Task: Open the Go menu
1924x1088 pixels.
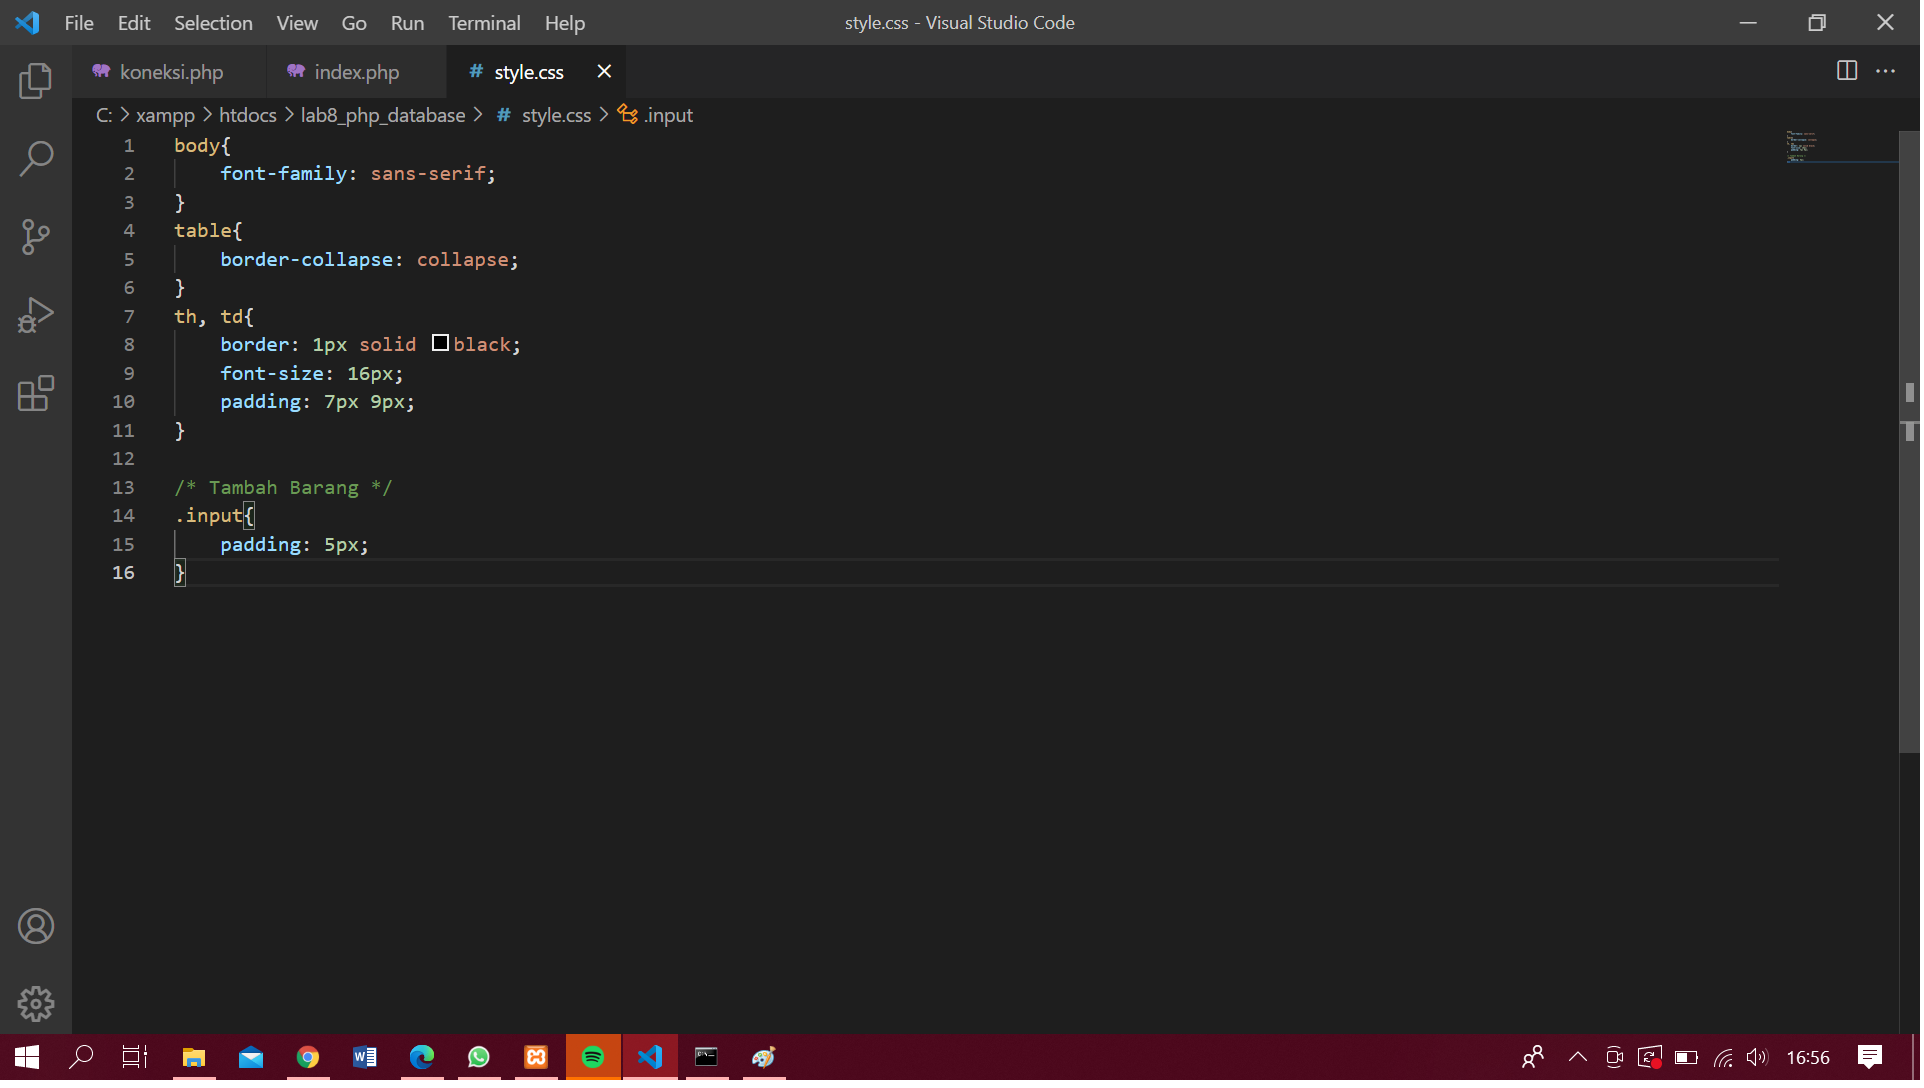Action: (355, 23)
